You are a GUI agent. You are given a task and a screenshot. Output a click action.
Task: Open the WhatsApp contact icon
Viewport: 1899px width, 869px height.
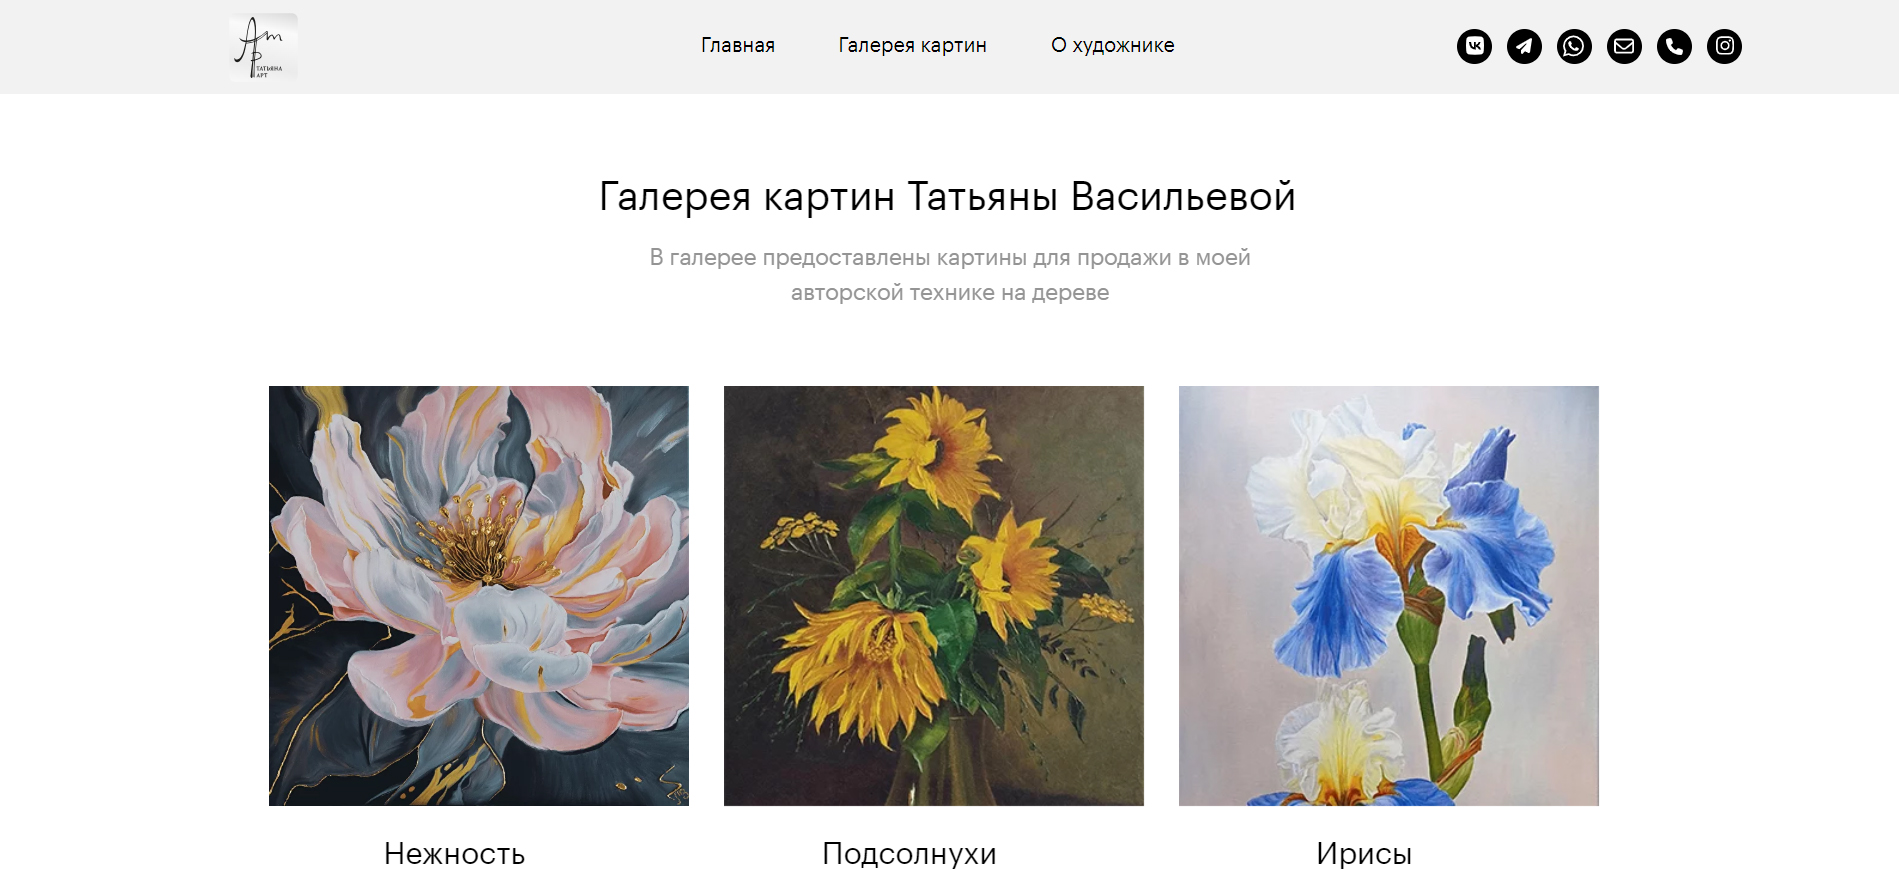click(1574, 46)
